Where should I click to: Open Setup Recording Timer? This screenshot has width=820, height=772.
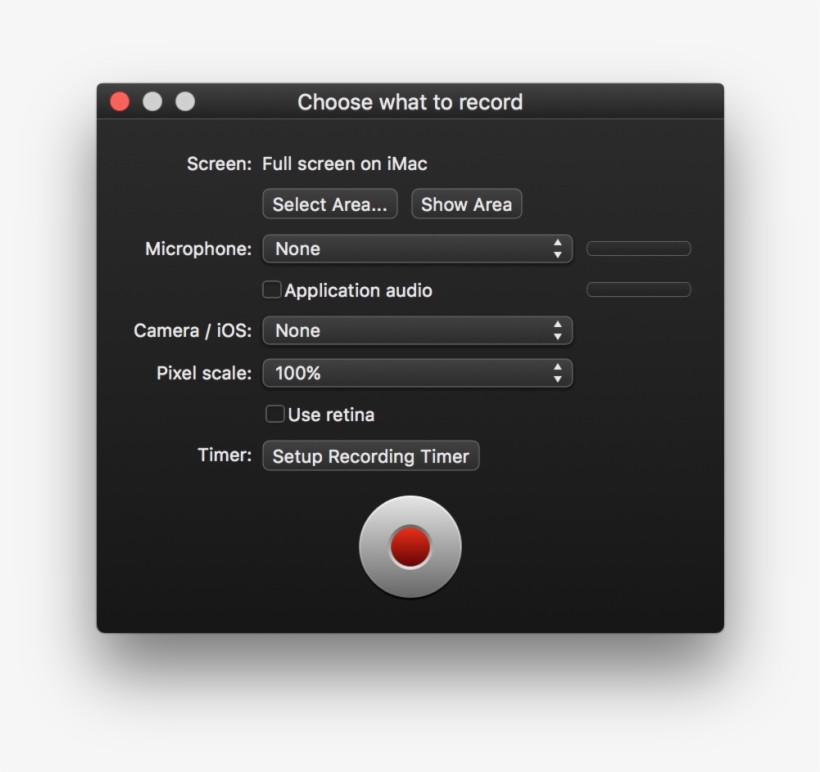point(370,456)
